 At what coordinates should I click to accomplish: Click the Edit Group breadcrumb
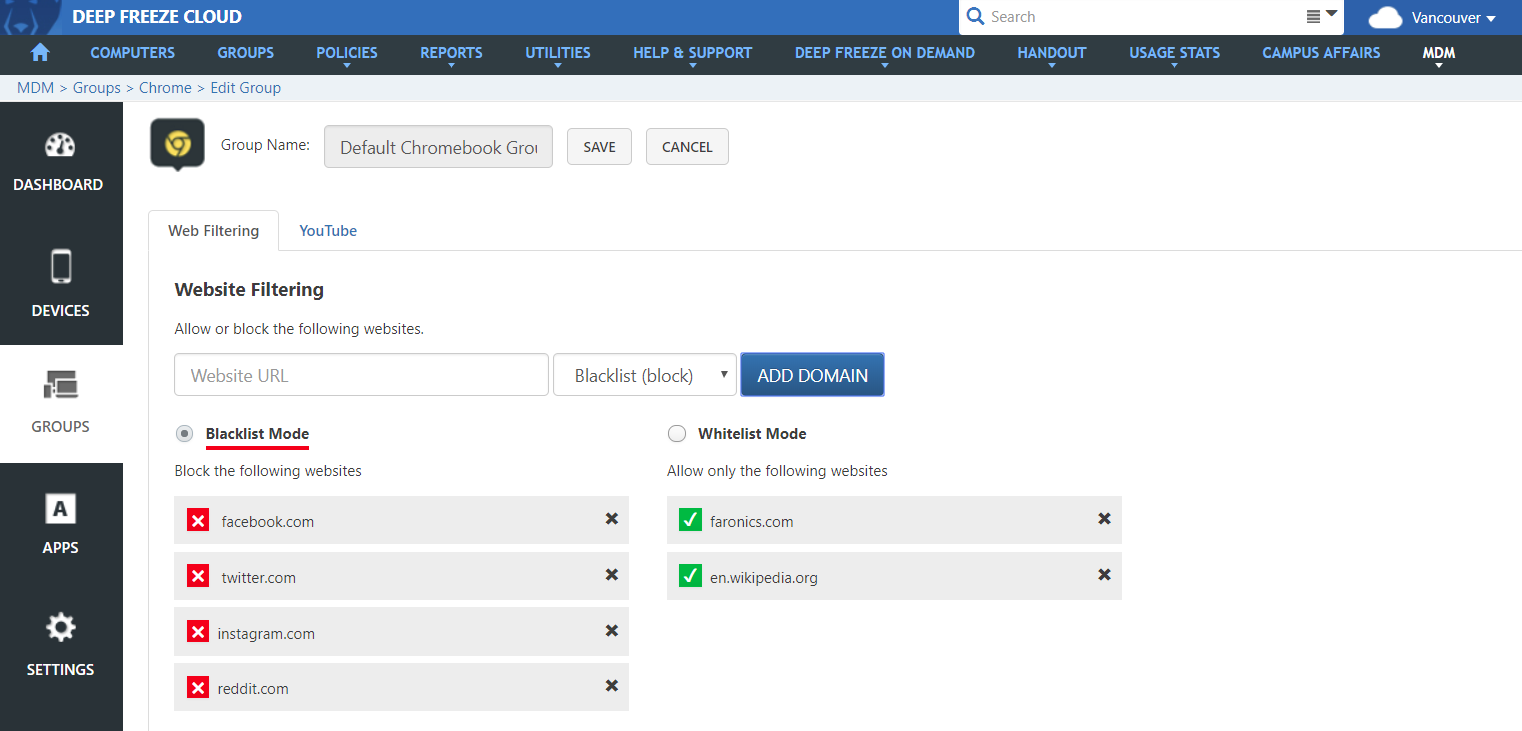click(245, 88)
